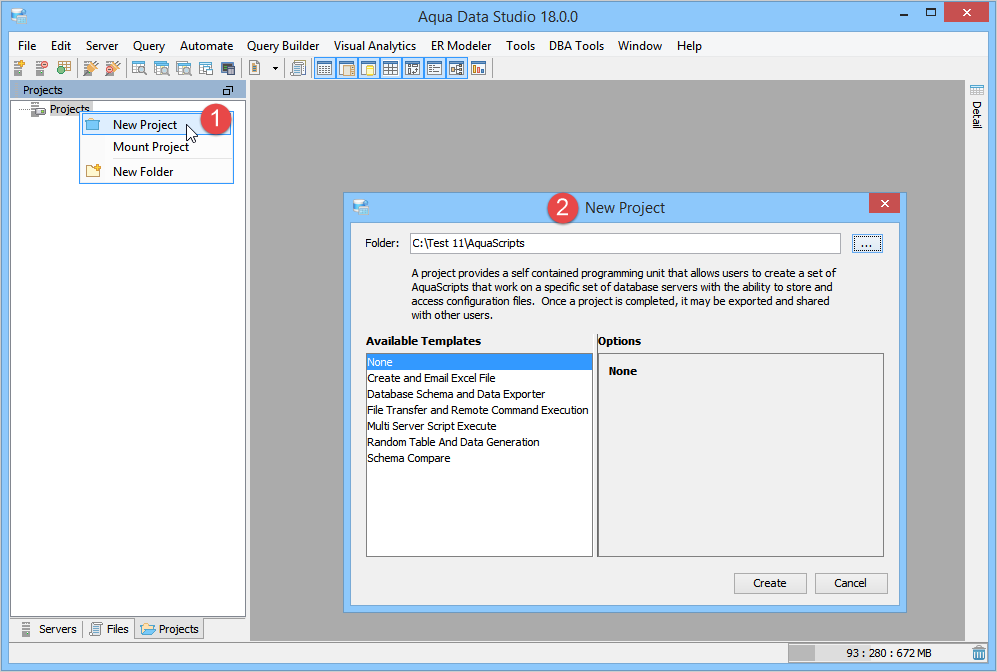Open the ER Modeler menu

461,46
